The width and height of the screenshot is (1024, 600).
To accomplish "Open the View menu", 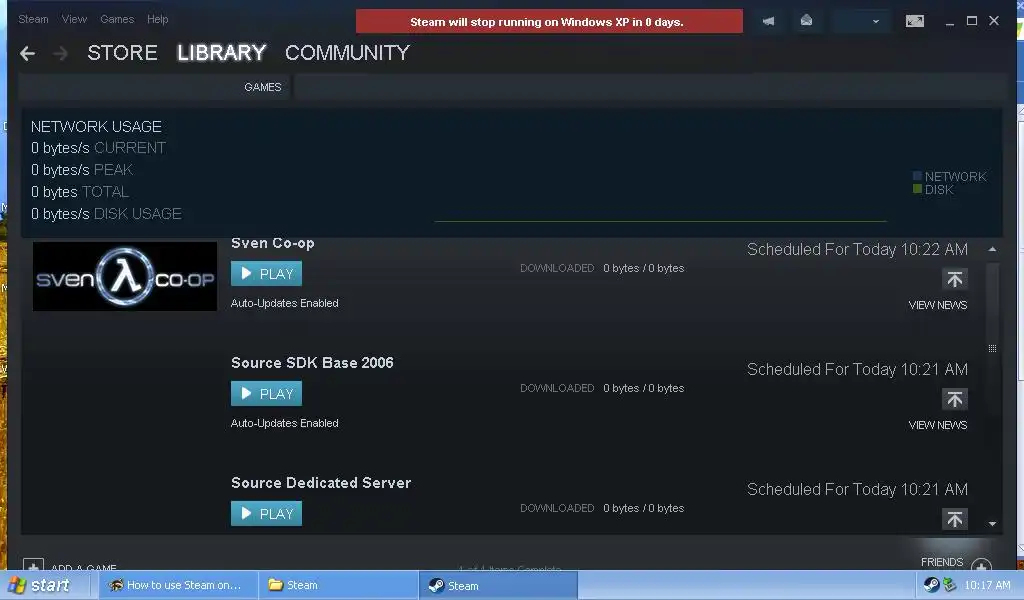I will pyautogui.click(x=74, y=19).
